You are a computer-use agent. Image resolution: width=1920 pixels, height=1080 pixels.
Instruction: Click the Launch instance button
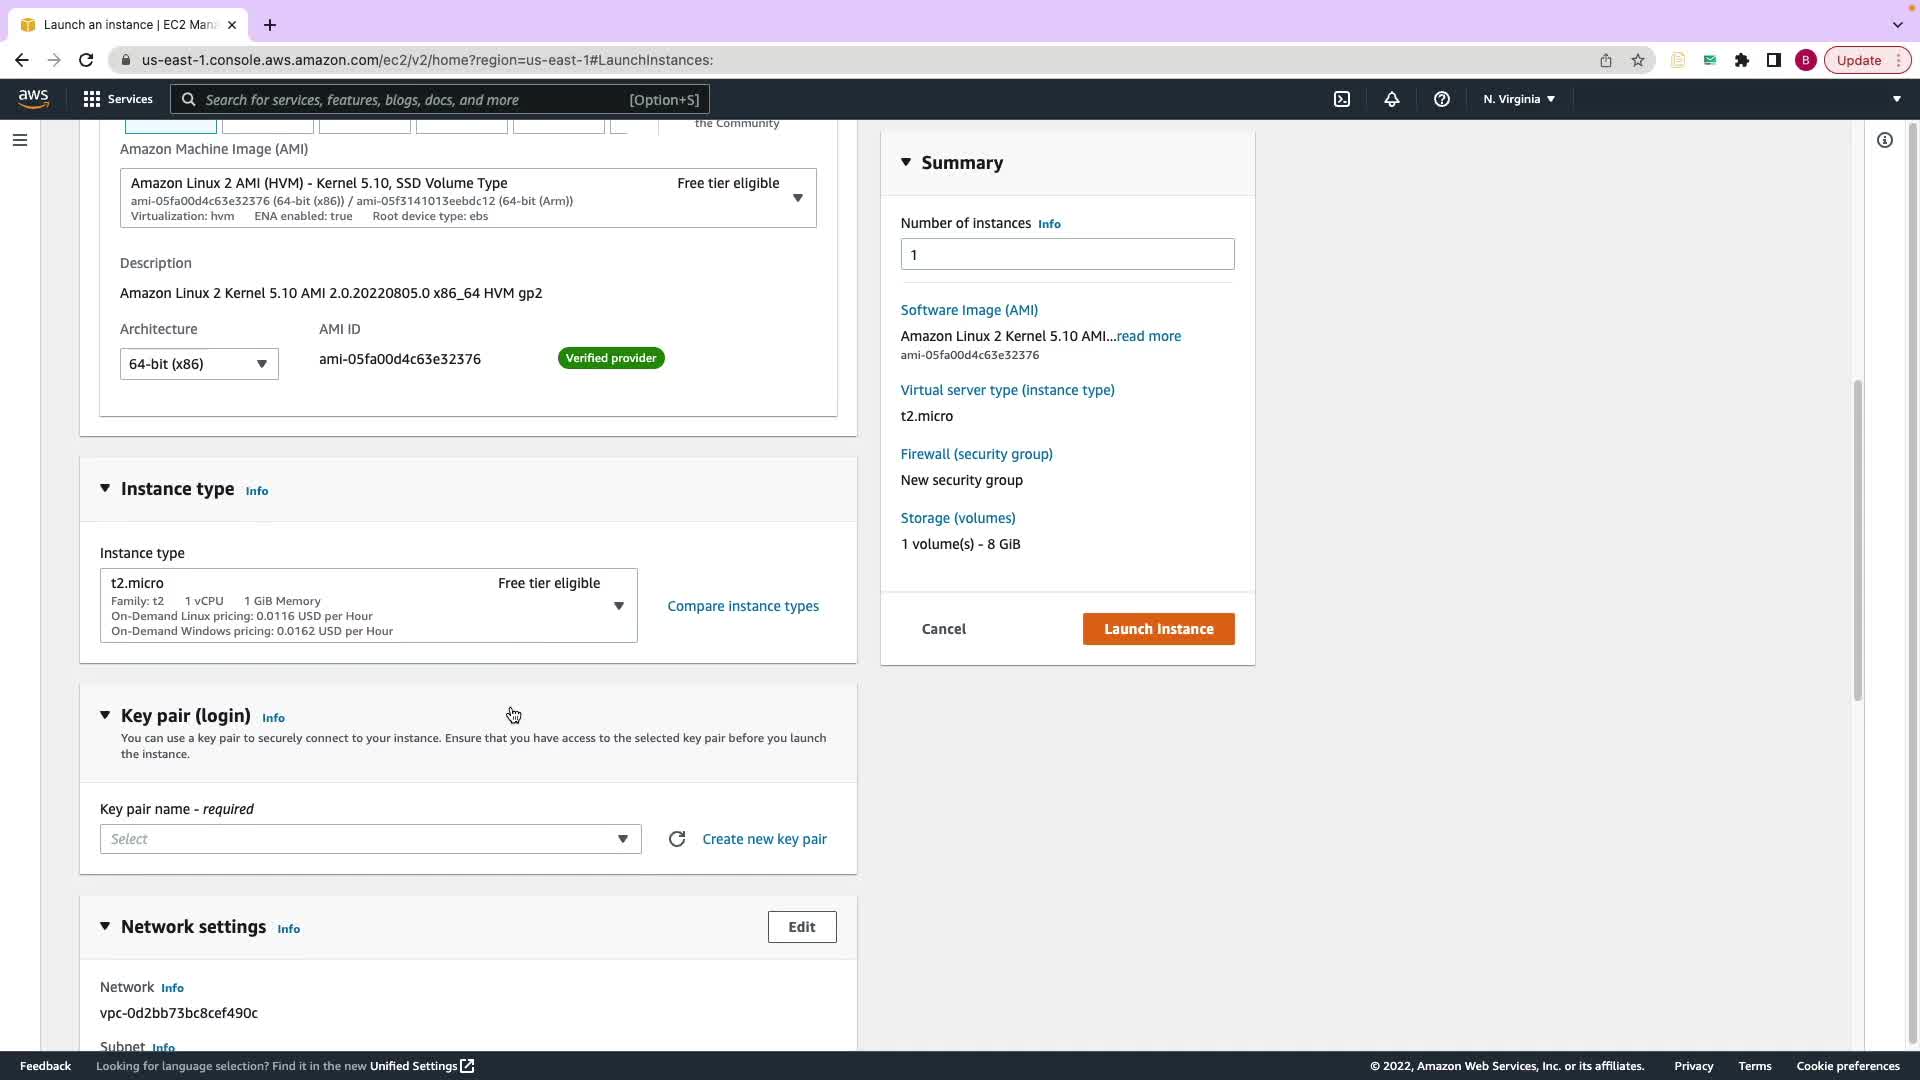[1158, 629]
